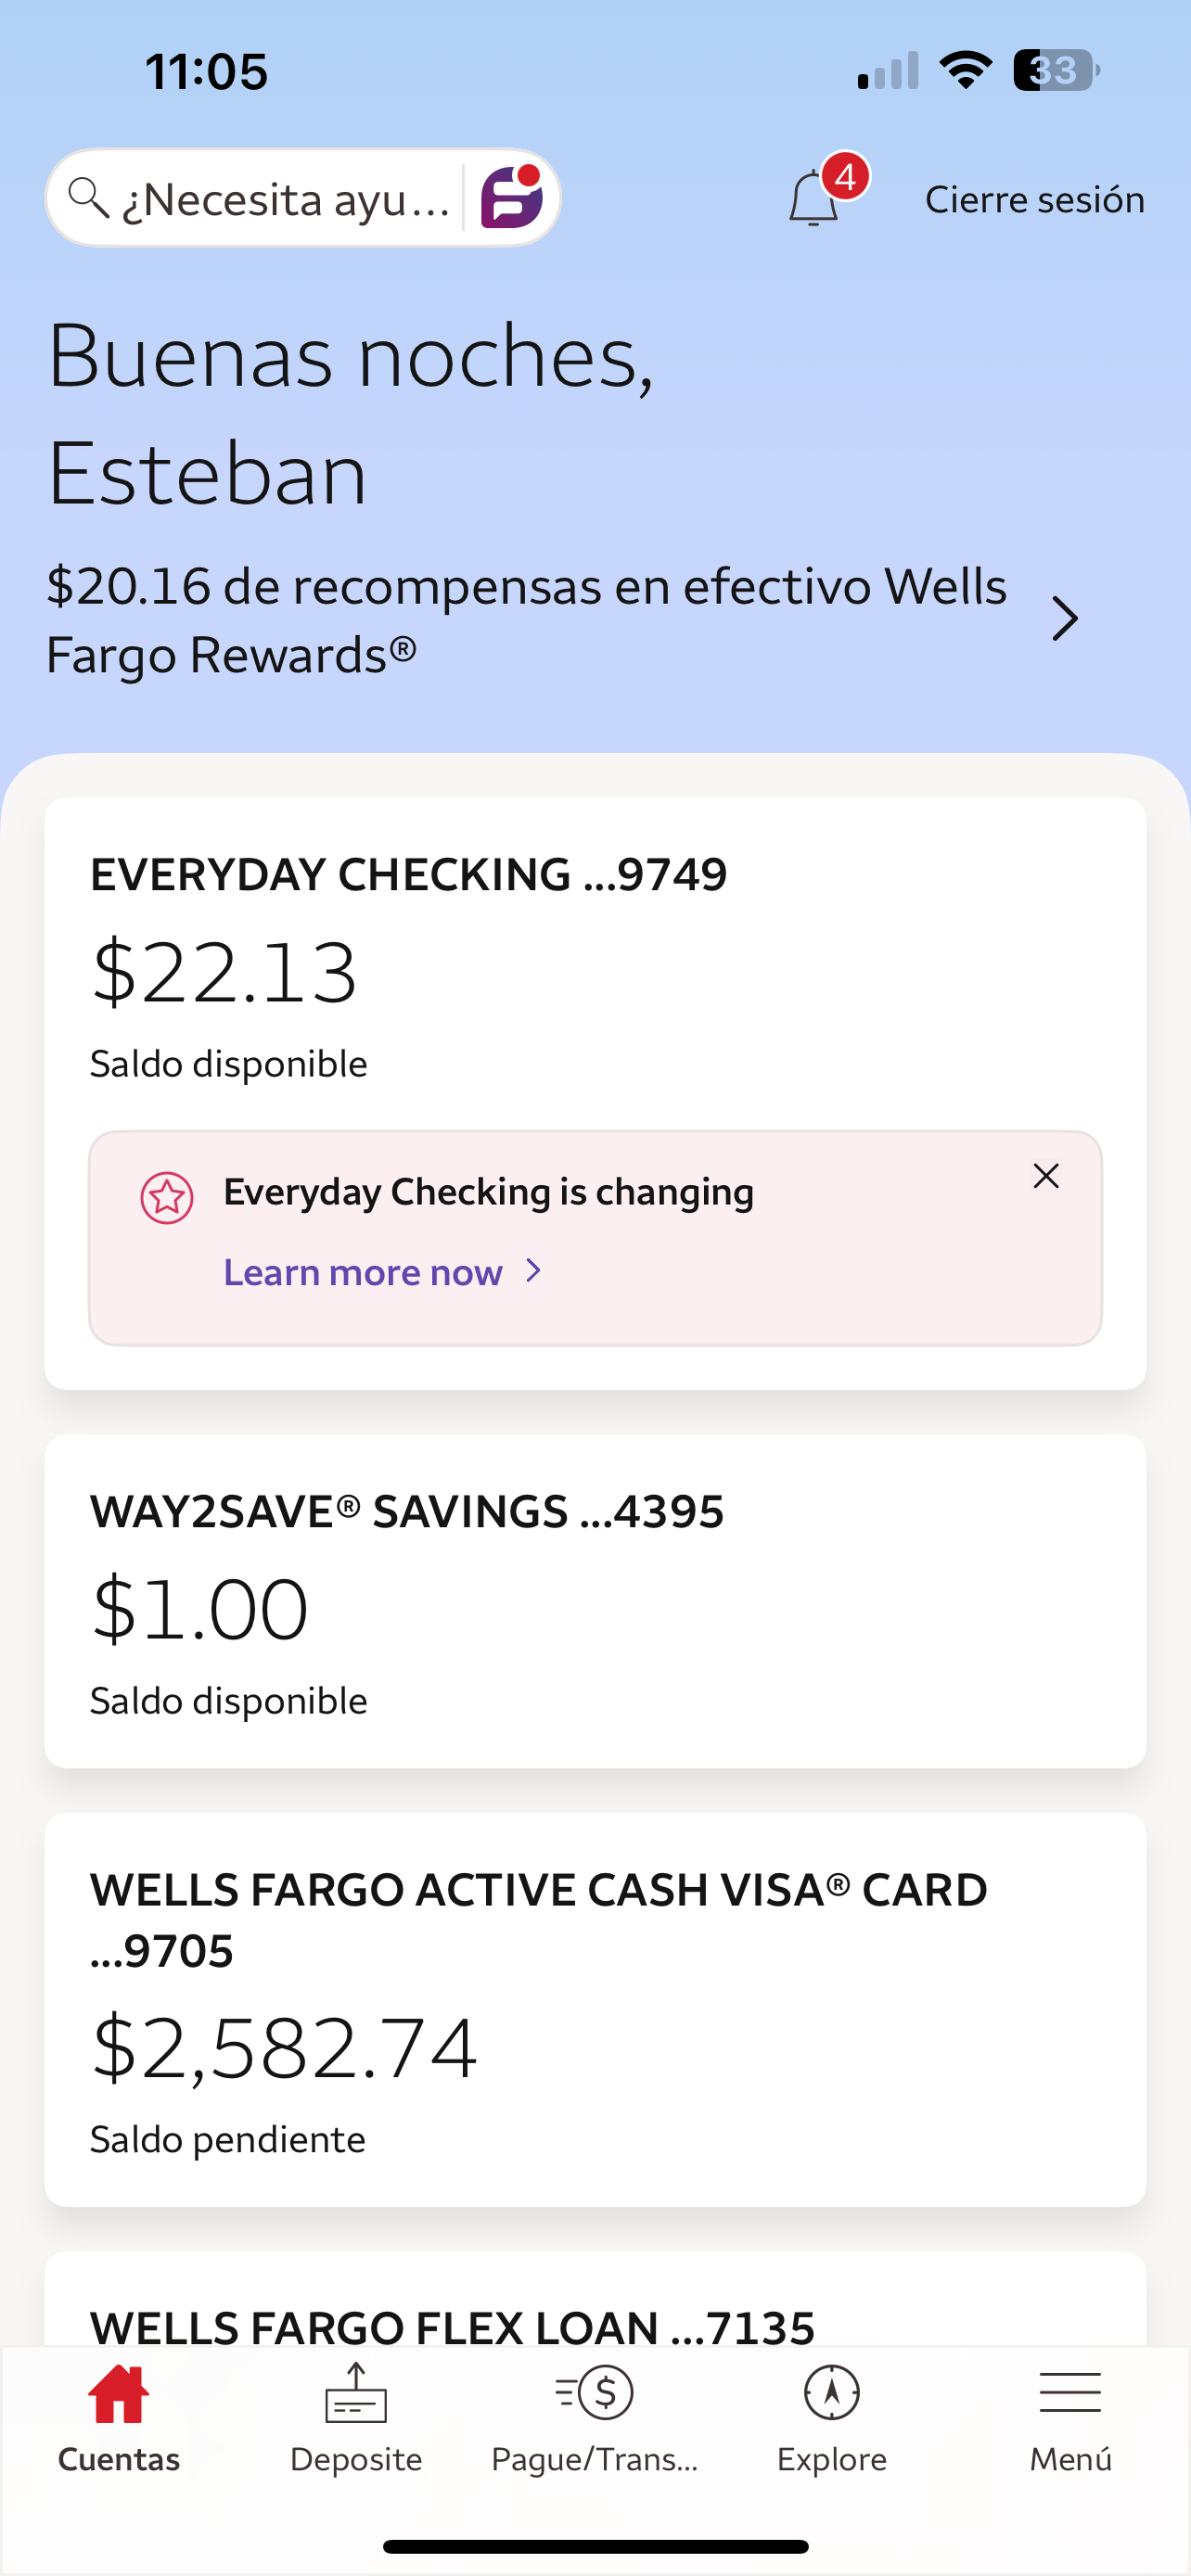The width and height of the screenshot is (1191, 2576).
Task: Follow the Learn more now link
Action: pyautogui.click(x=363, y=1272)
